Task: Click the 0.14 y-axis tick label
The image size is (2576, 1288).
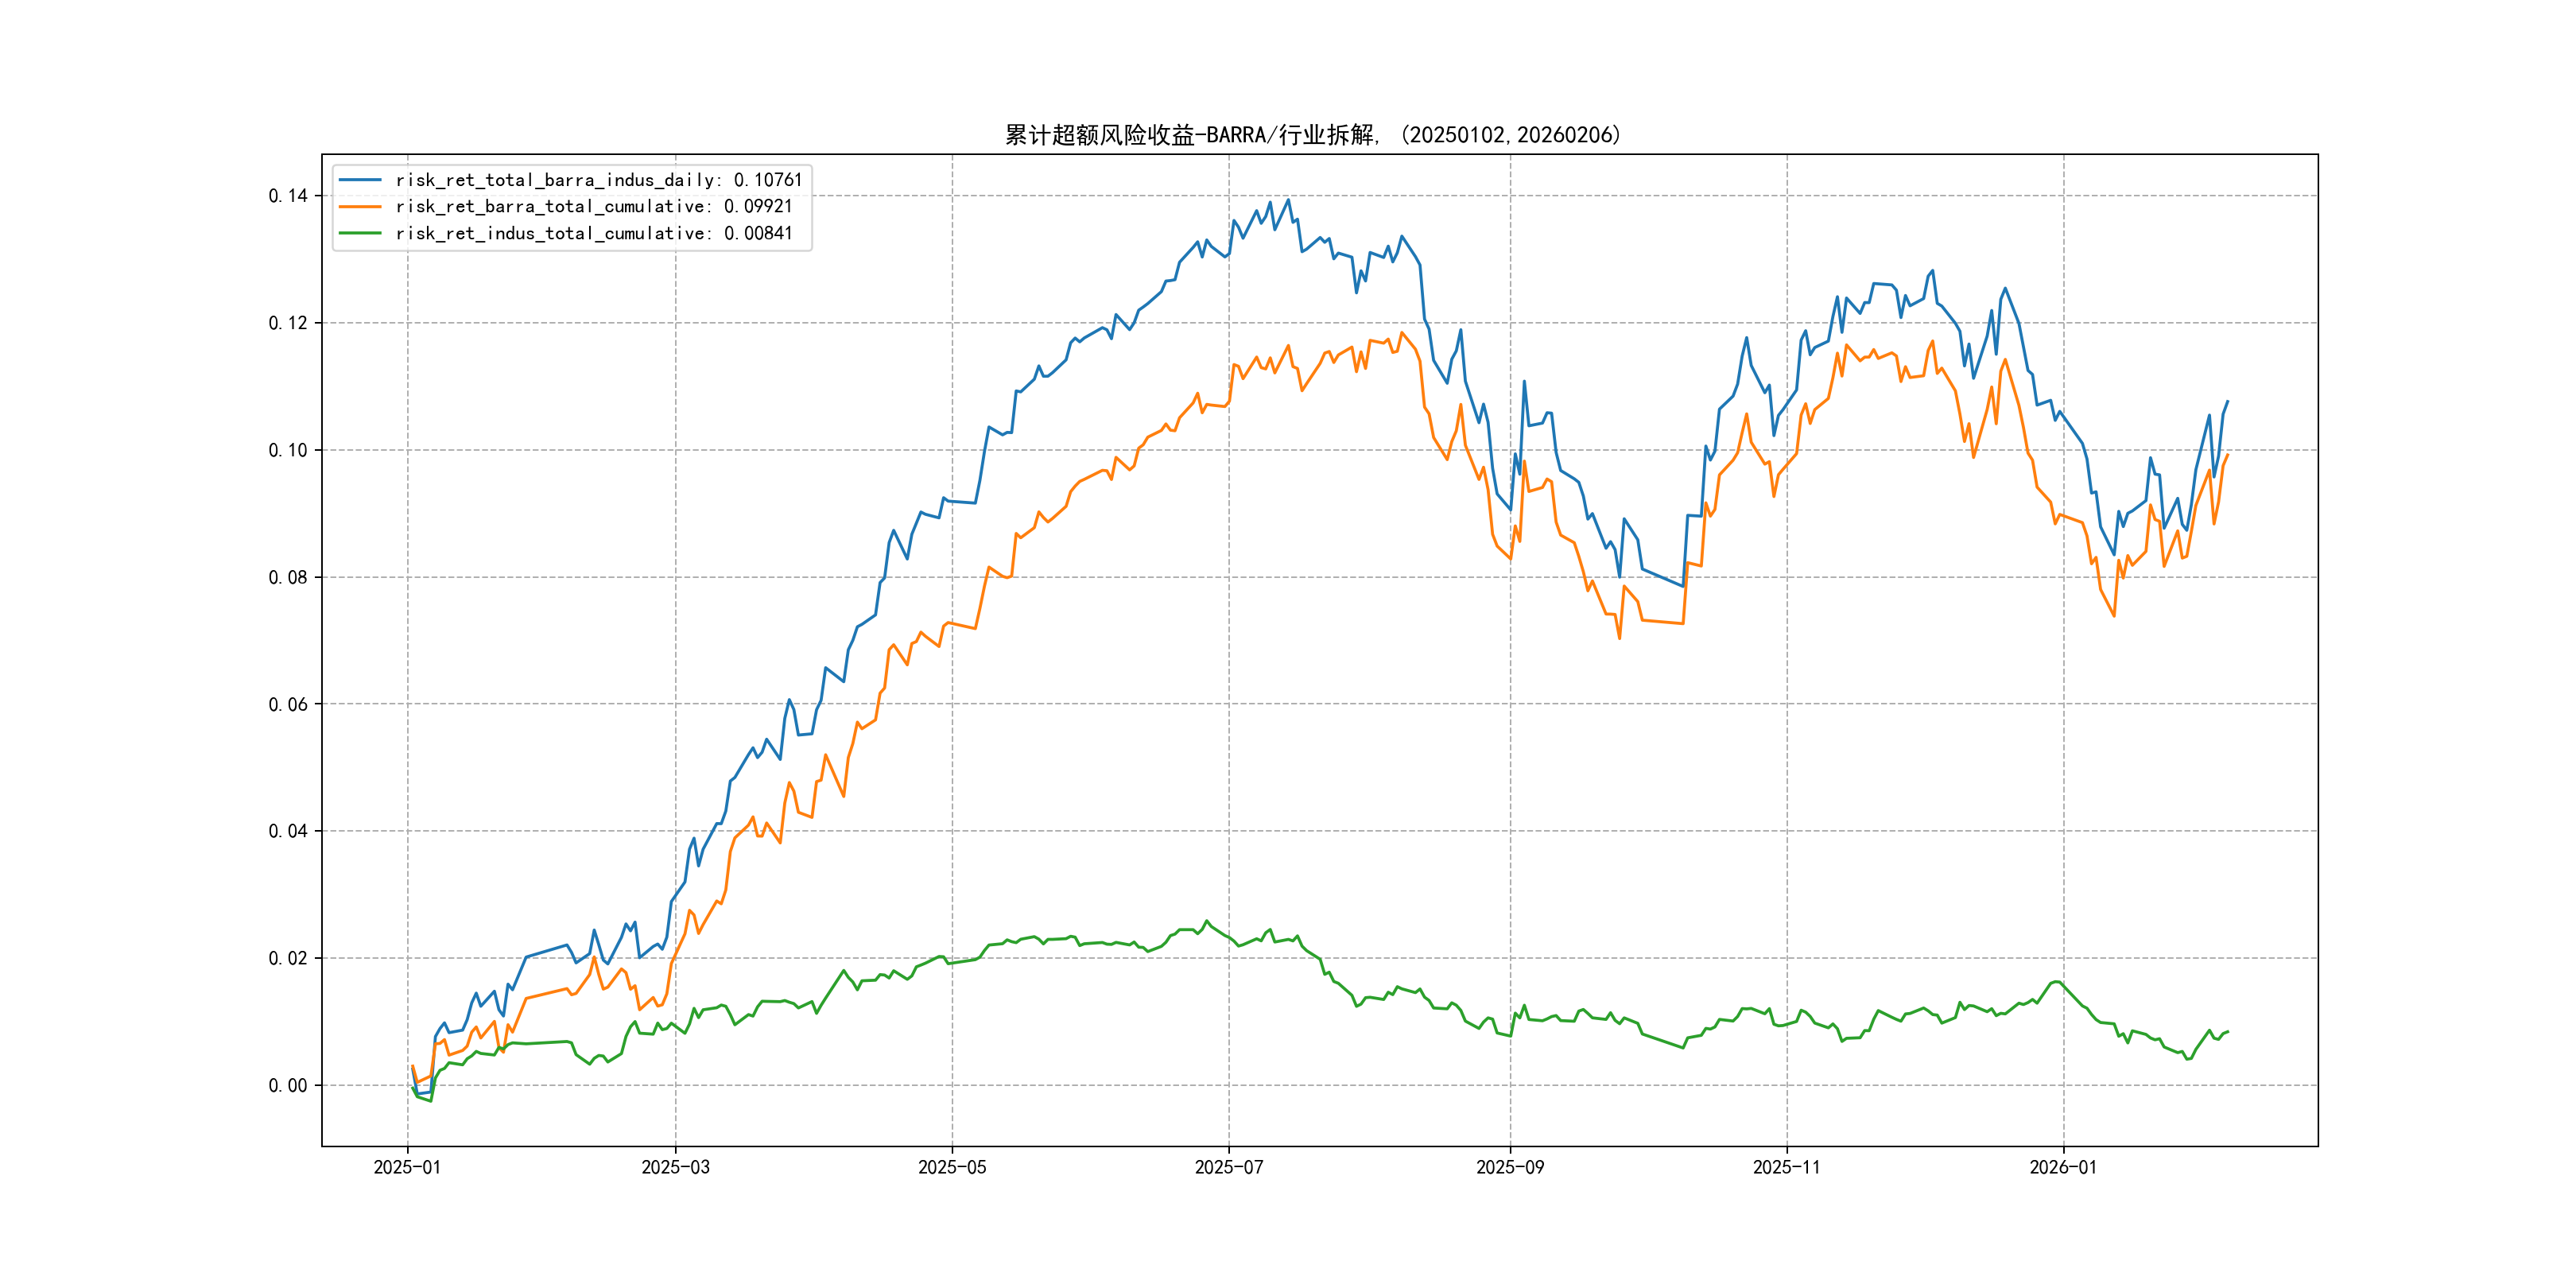Action: 288,196
